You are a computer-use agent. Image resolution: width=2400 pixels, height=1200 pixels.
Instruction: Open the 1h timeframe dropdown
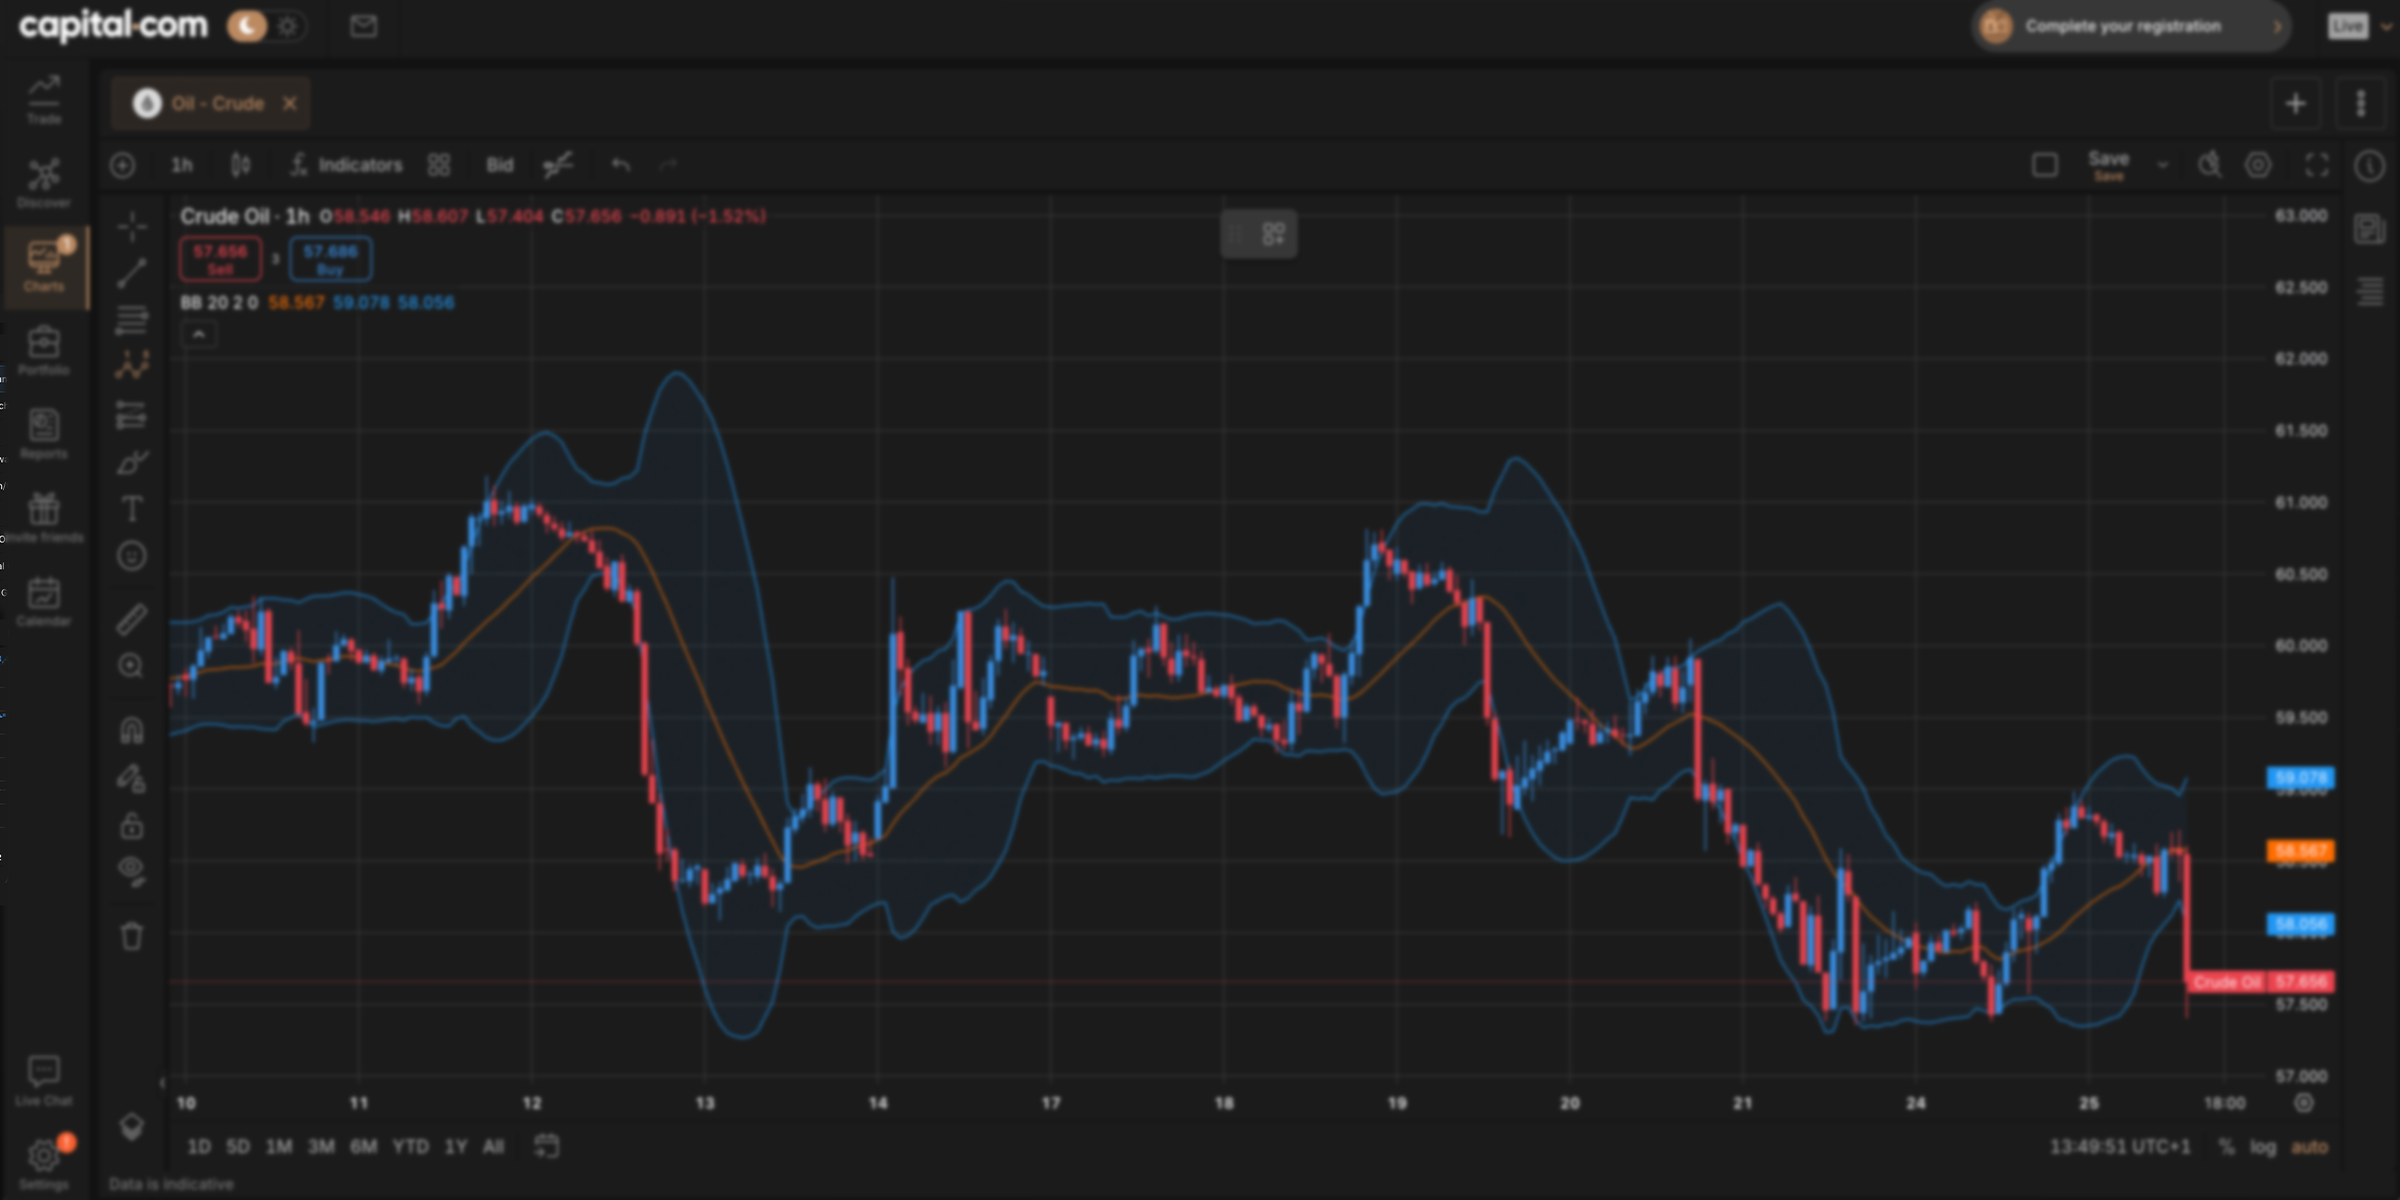(182, 165)
